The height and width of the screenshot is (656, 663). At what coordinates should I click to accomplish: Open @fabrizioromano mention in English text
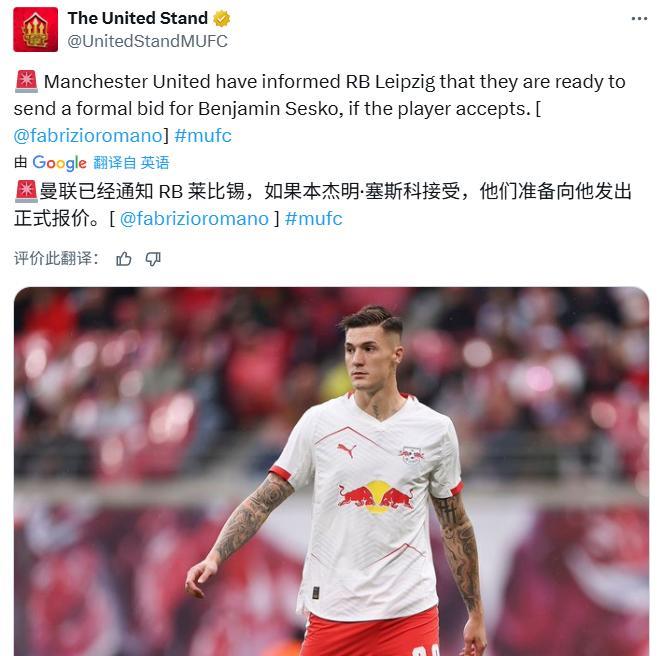pos(88,136)
